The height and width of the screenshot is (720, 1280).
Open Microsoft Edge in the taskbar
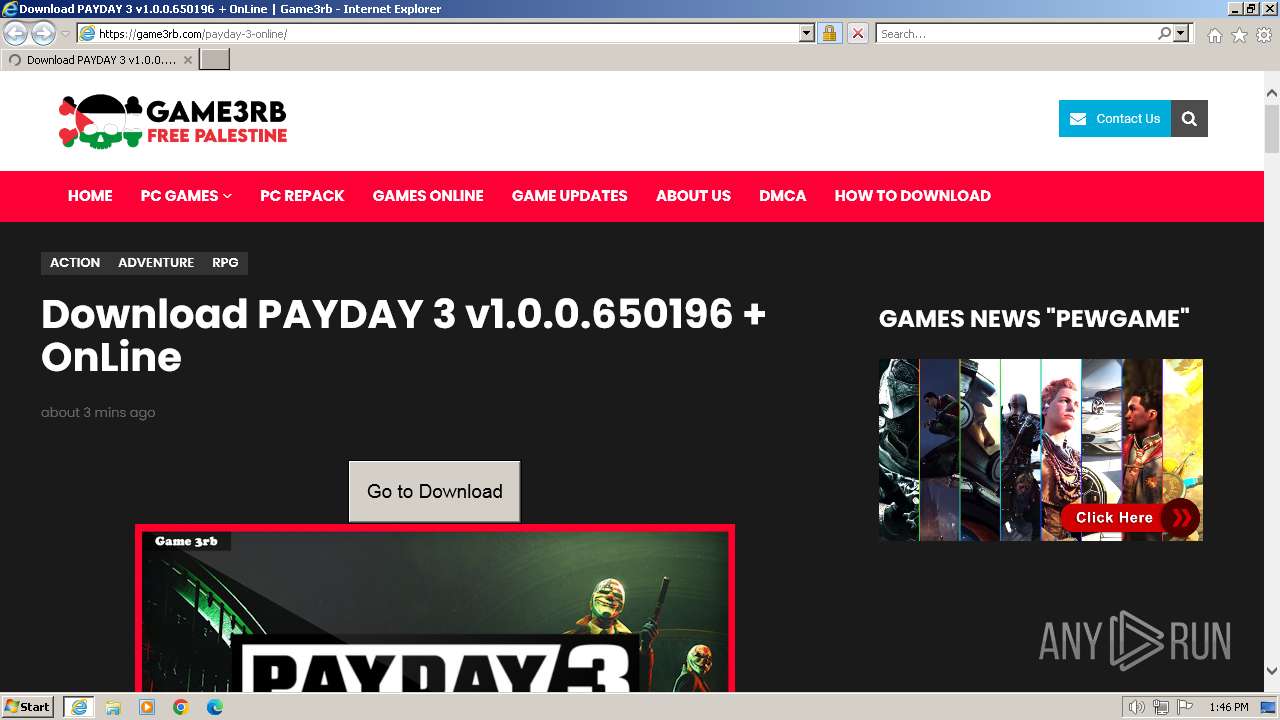tap(215, 707)
